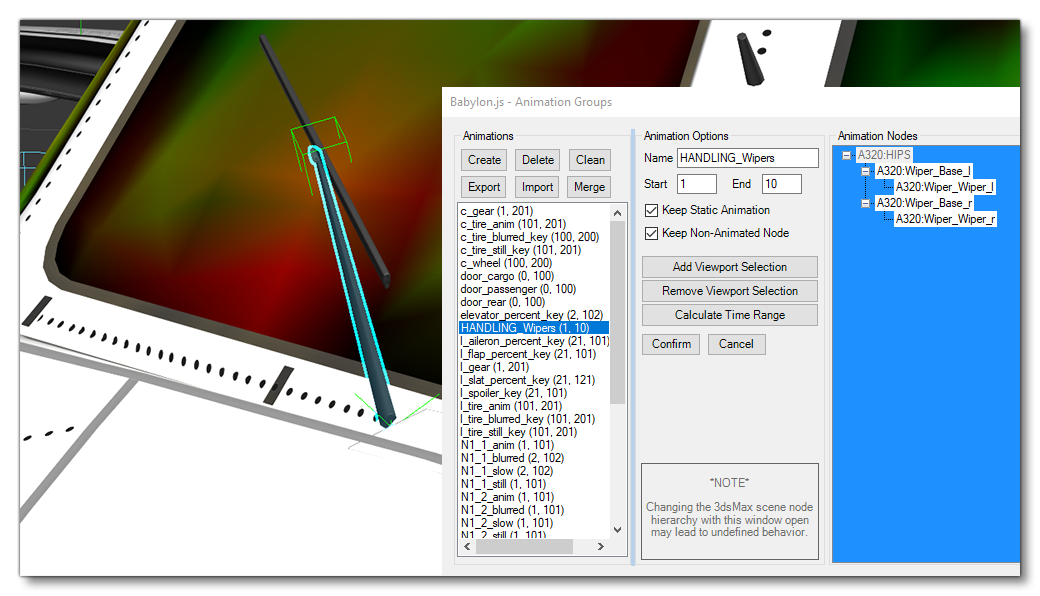Cancel the Animation Options edits

pyautogui.click(x=736, y=343)
